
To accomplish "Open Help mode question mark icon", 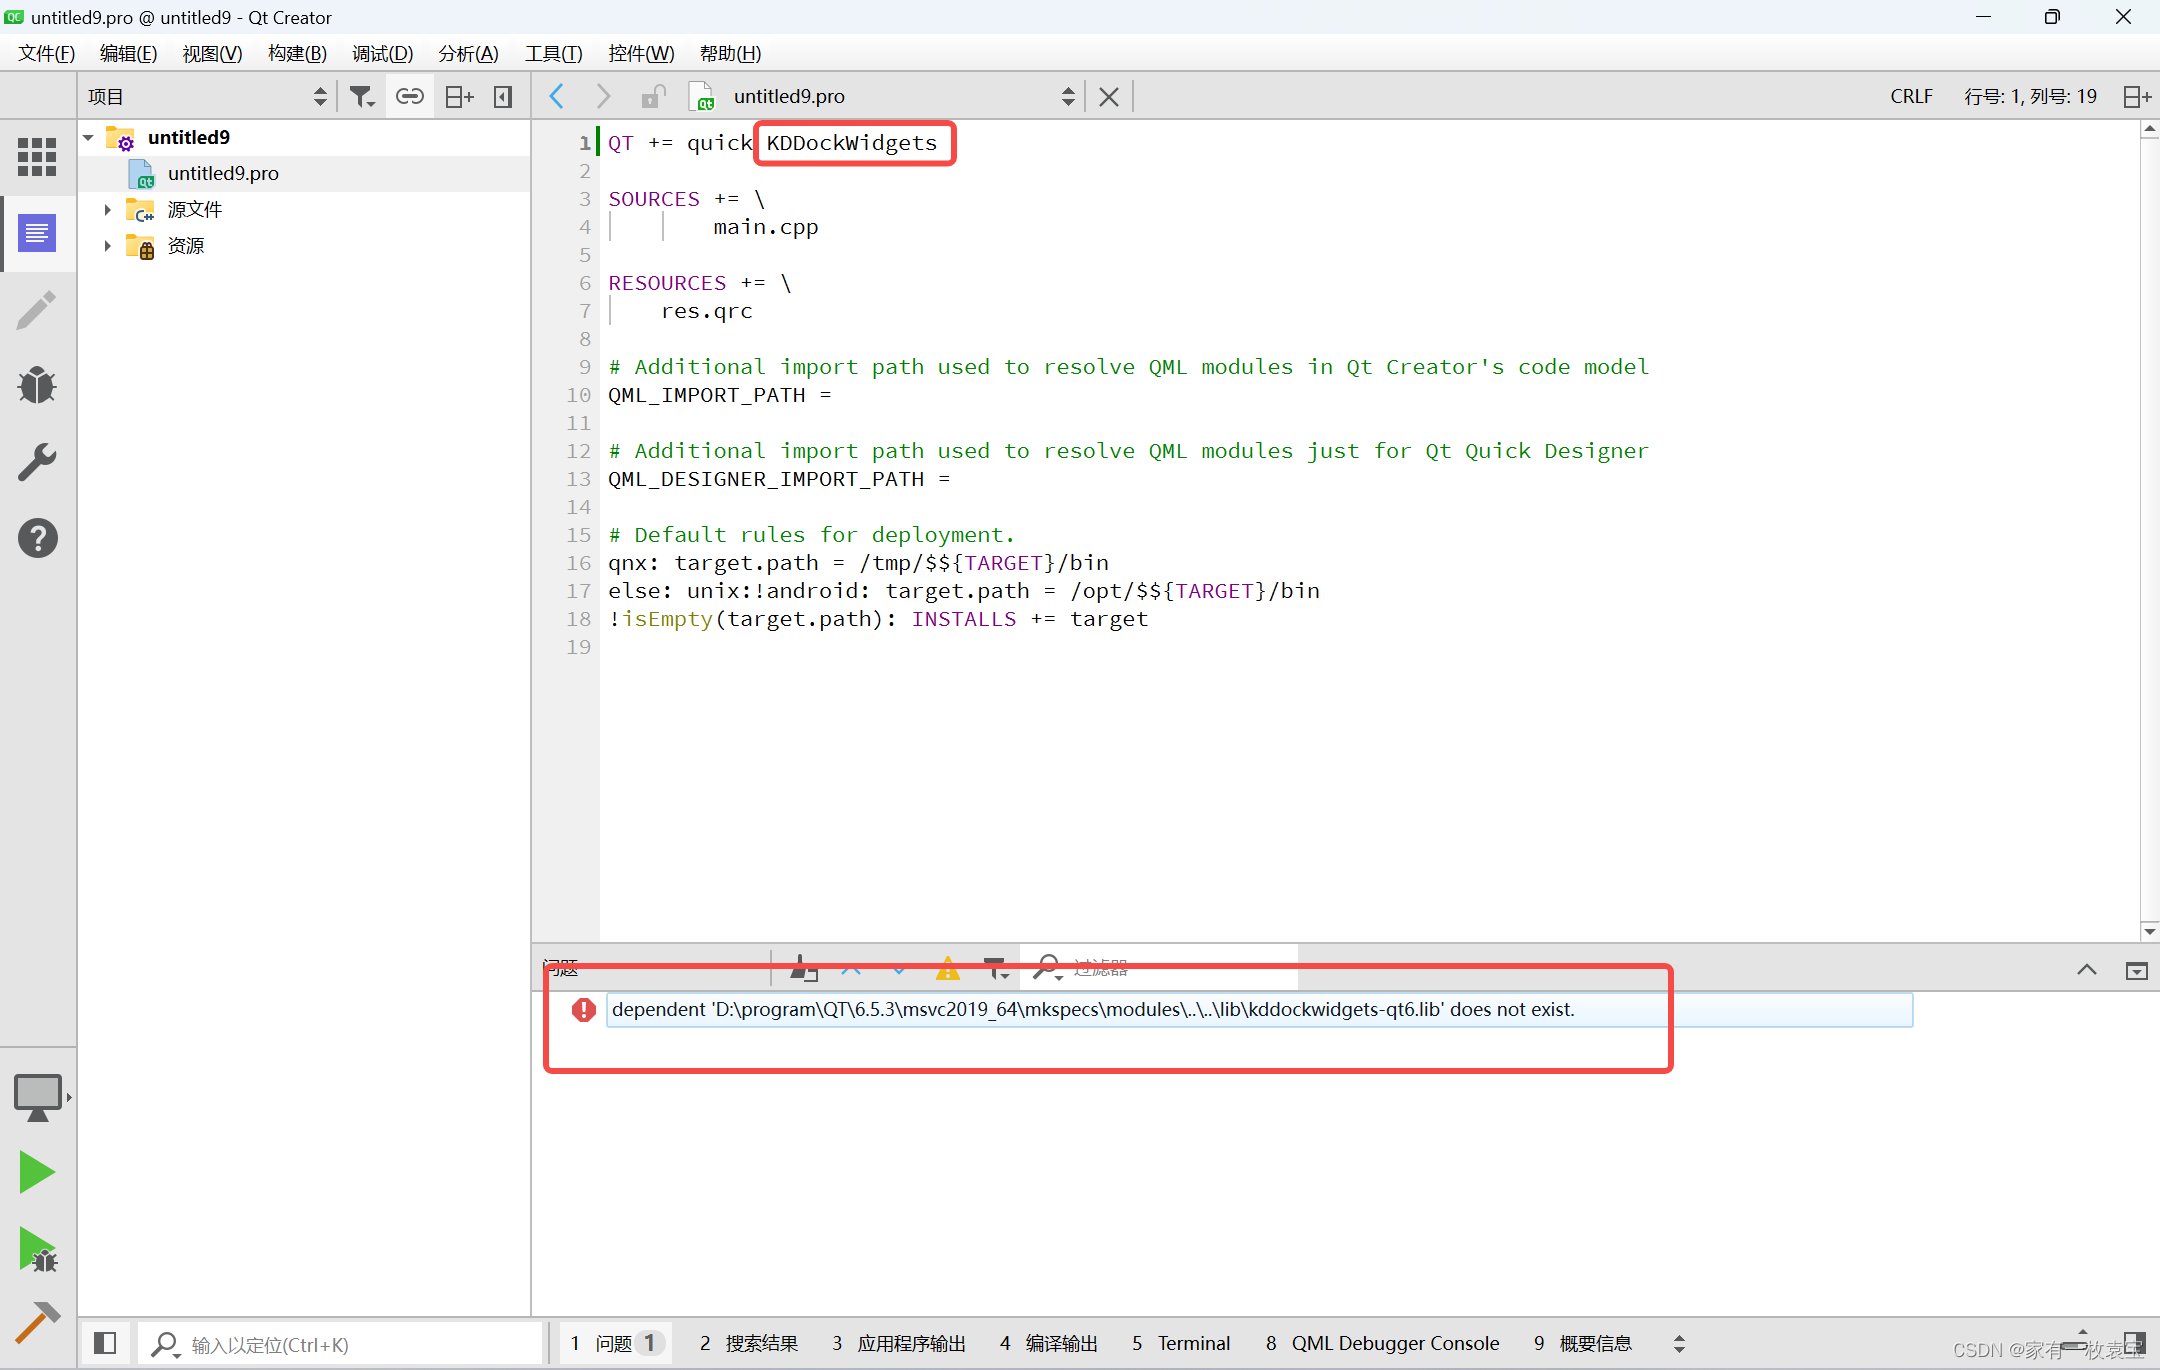I will point(37,538).
